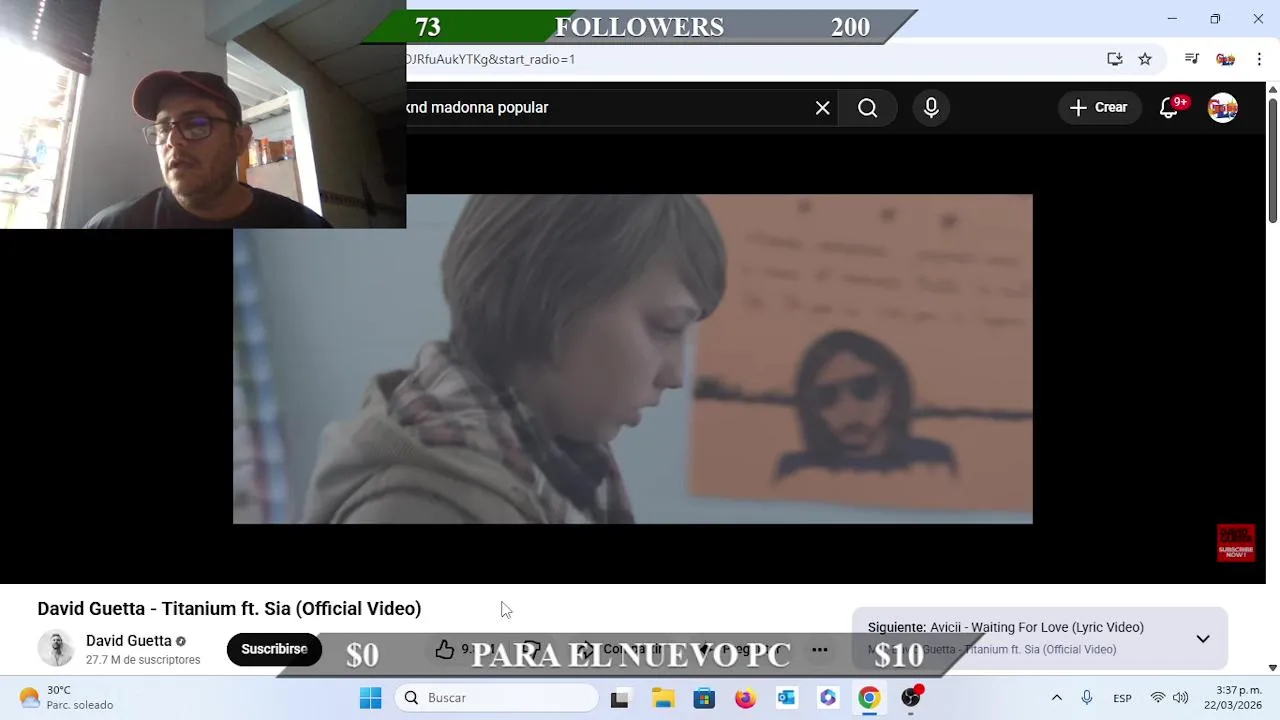Open Chrome three-dot menu

point(1259,59)
